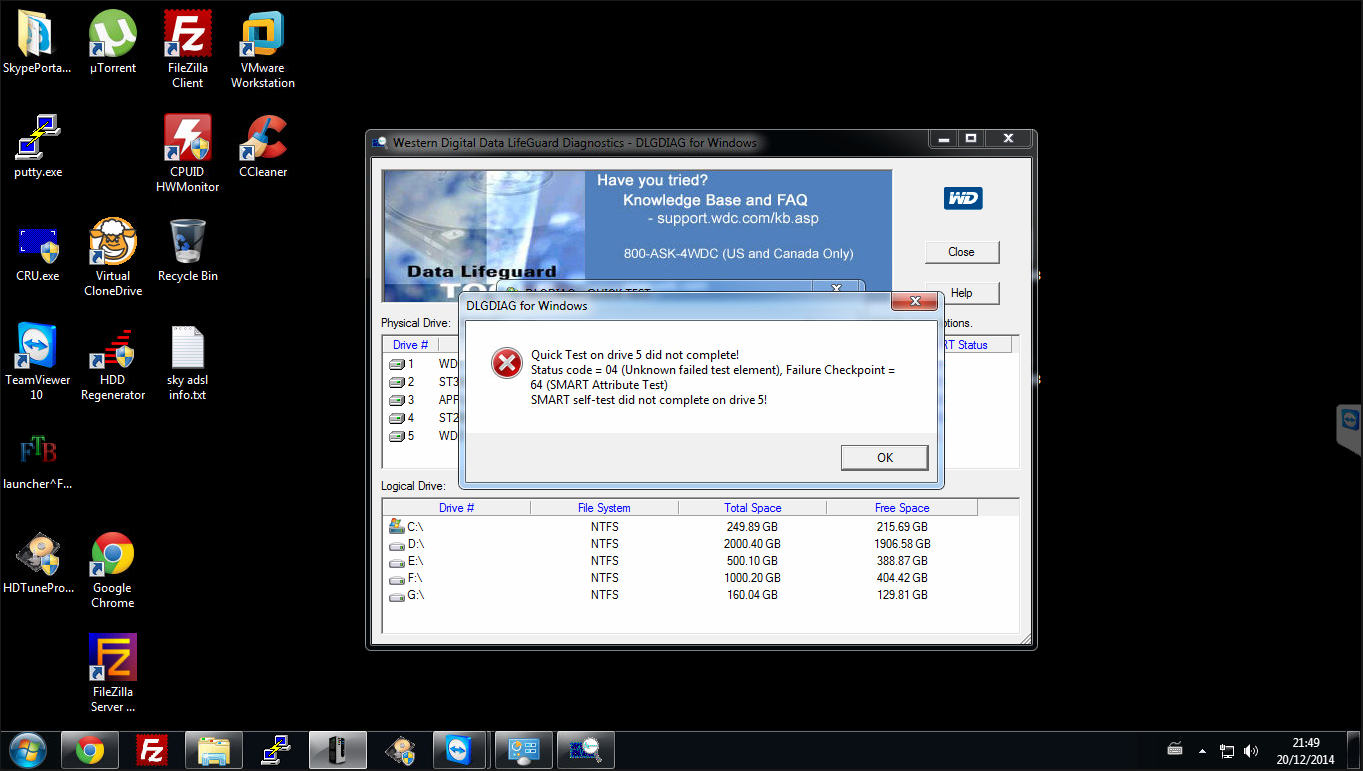
Task: Open the VMware Workstation desktop shortcut
Action: (x=263, y=49)
